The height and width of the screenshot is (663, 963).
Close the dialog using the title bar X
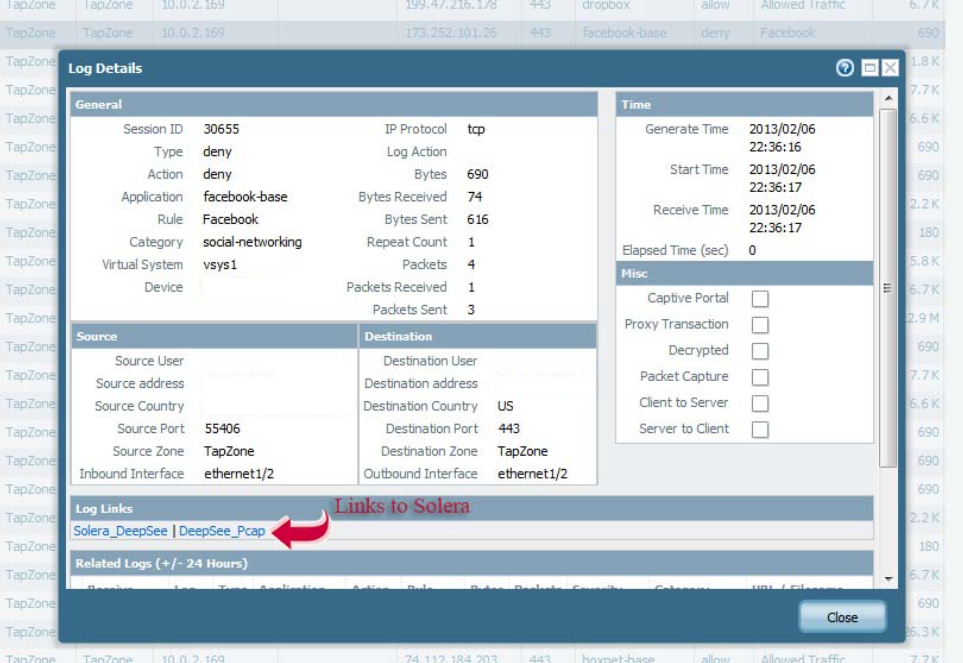click(890, 68)
